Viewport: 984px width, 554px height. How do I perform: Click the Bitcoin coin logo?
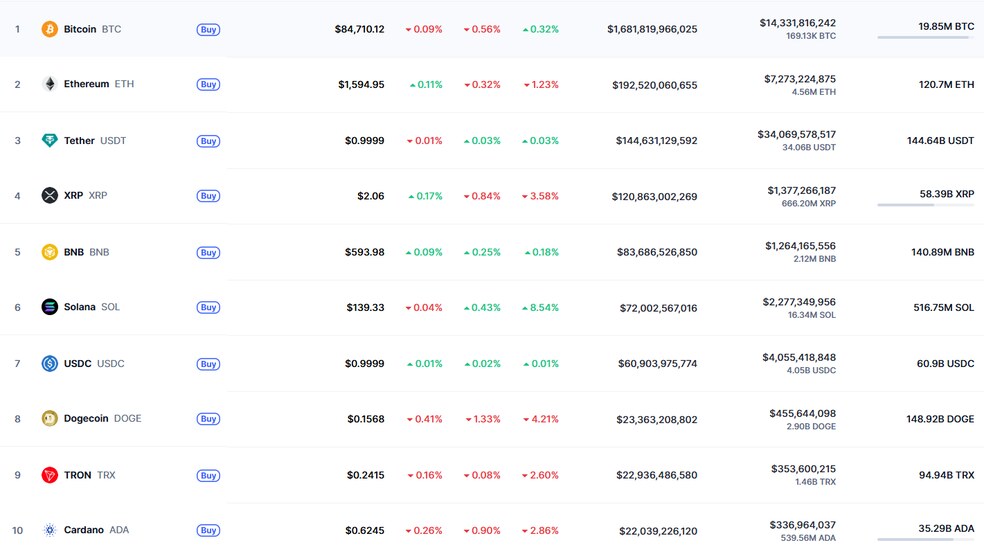(x=50, y=29)
